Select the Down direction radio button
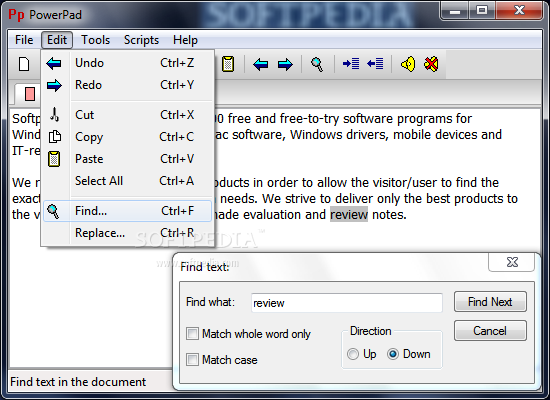Screen dimensions: 550x400 (x=393, y=354)
